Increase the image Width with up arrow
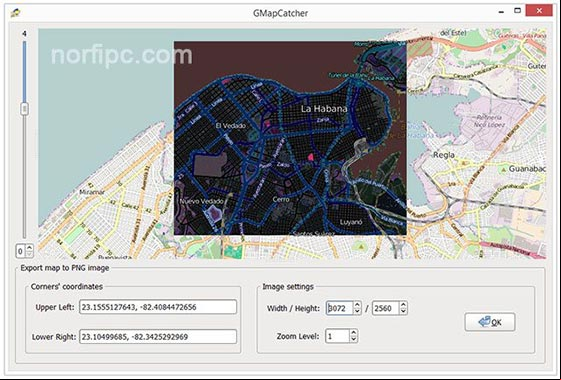561x380 pixels. 357,305
